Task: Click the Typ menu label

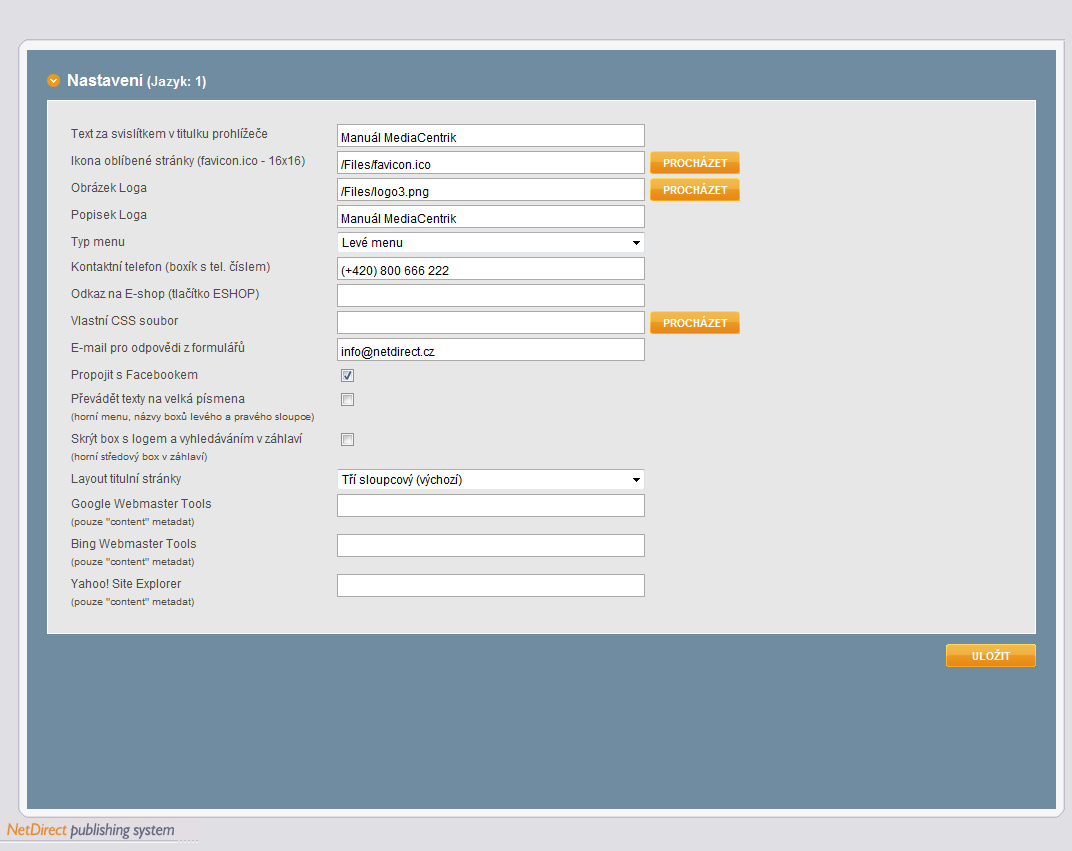Action: 98,242
